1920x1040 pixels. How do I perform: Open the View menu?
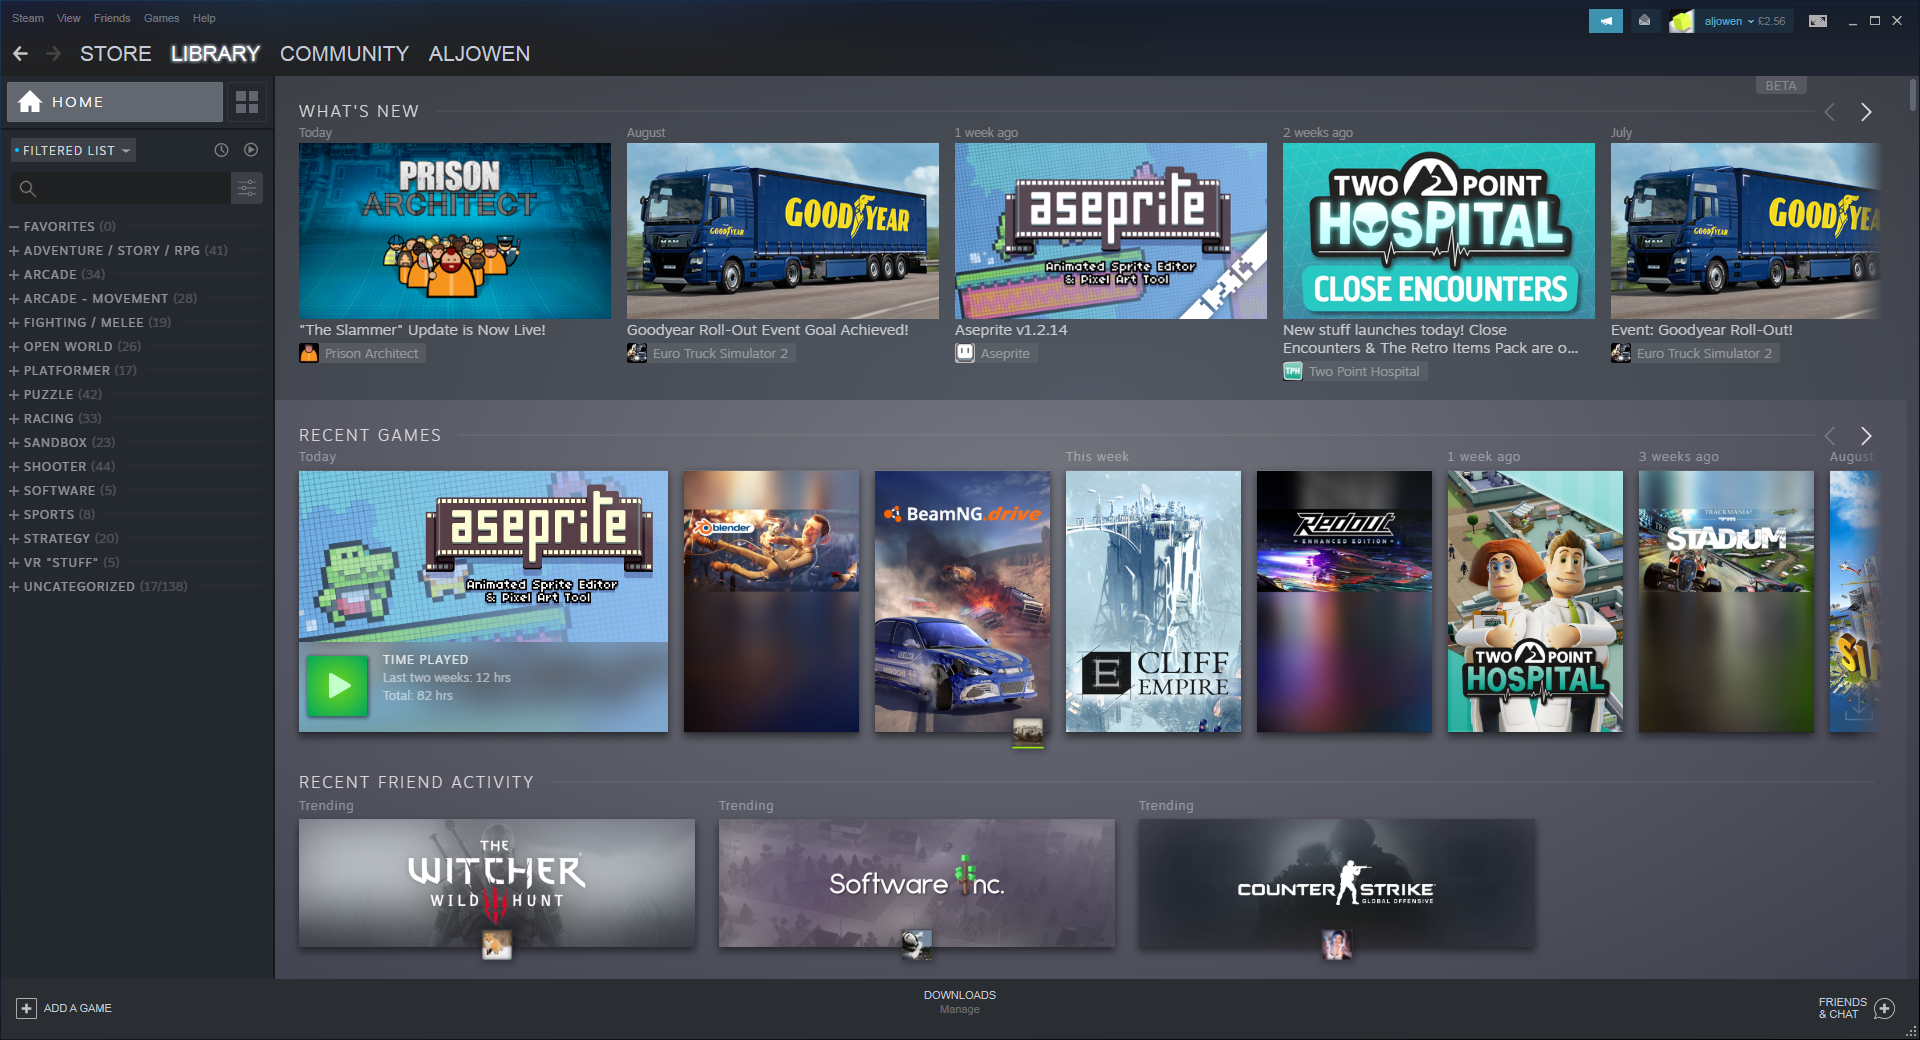pyautogui.click(x=69, y=18)
